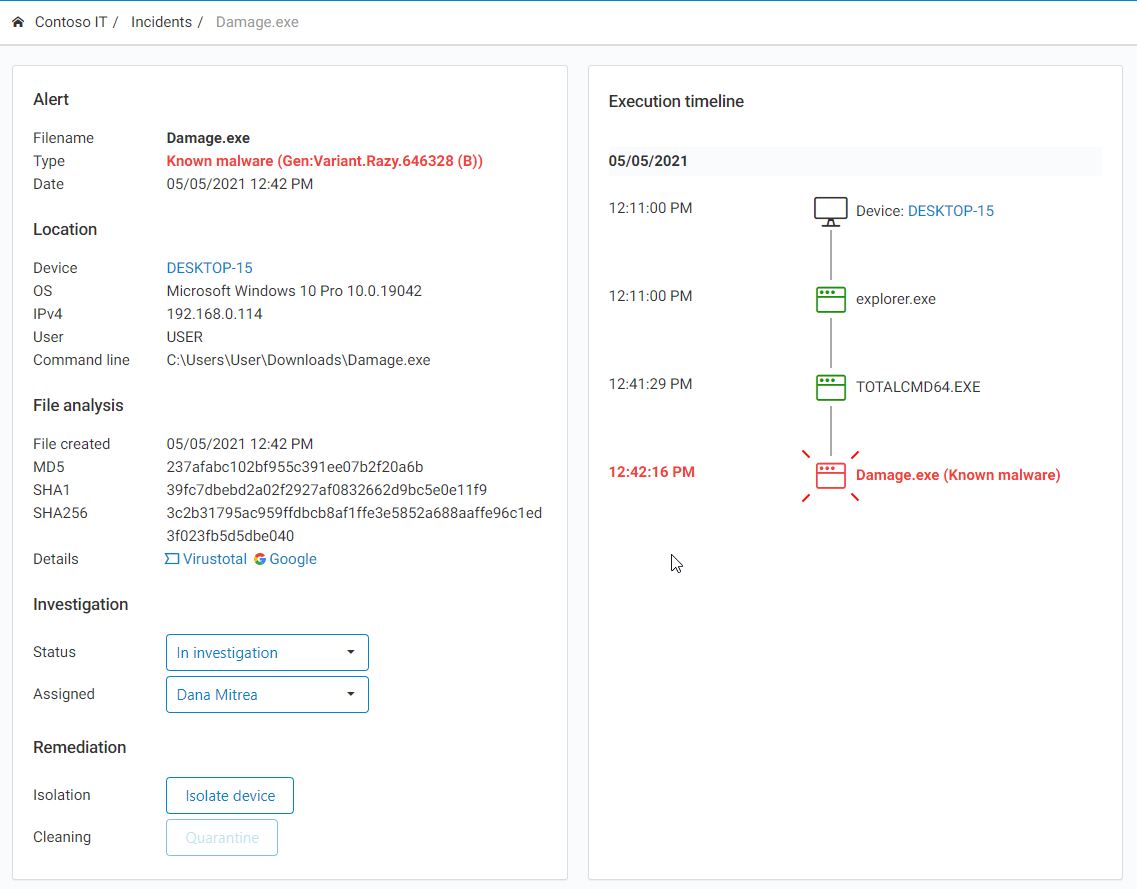This screenshot has height=889, width=1137.
Task: Click the TOTALCMD64.EXE process icon
Action: [x=830, y=387]
